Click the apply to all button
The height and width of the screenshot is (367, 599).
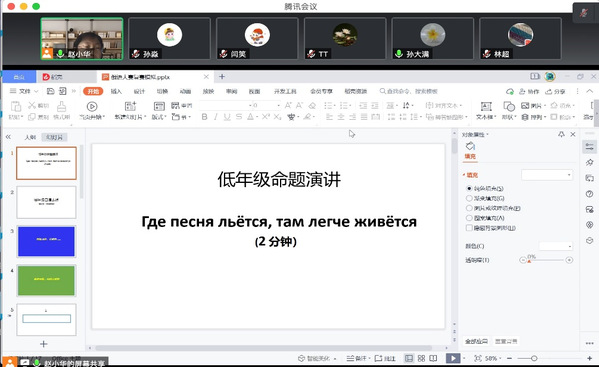tap(476, 341)
